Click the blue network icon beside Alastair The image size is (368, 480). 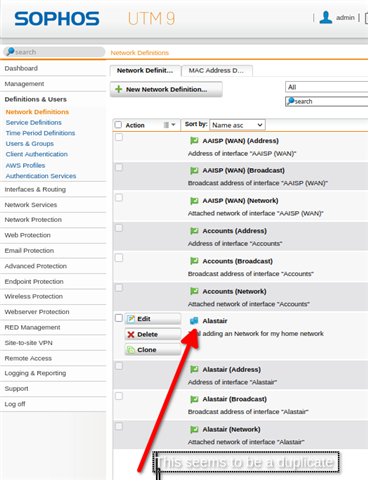[194, 321]
